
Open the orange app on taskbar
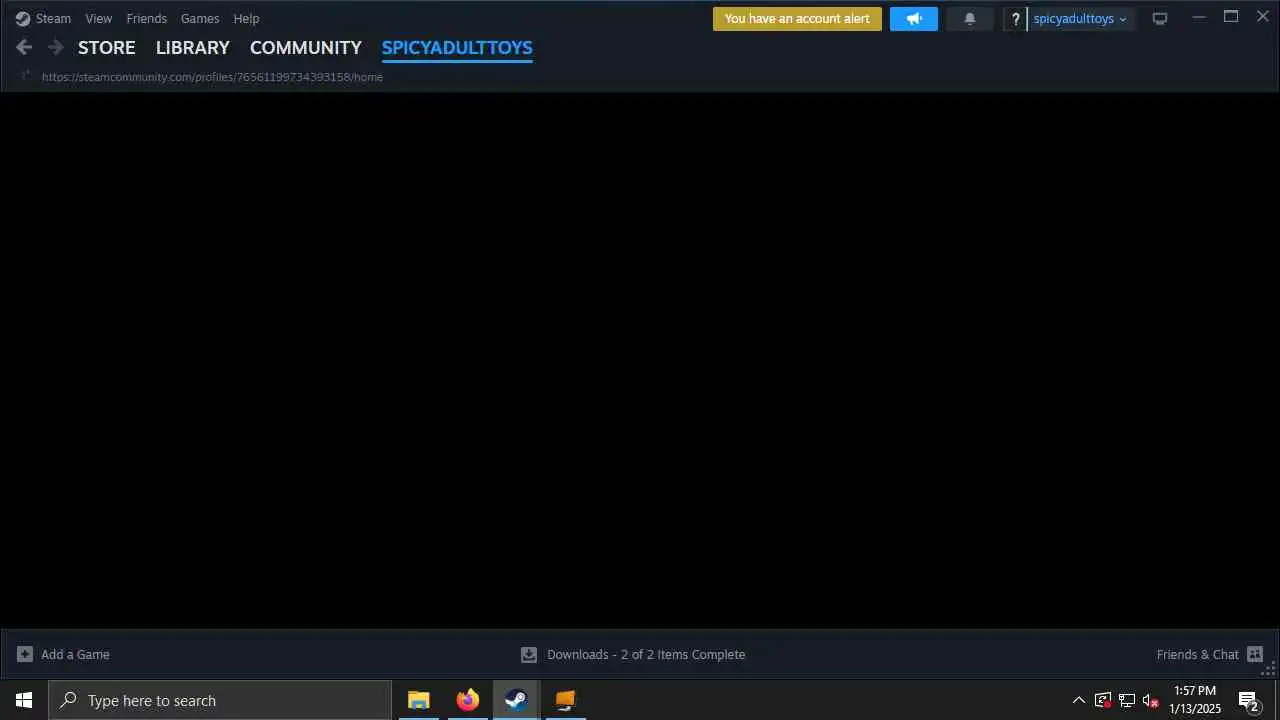[565, 700]
